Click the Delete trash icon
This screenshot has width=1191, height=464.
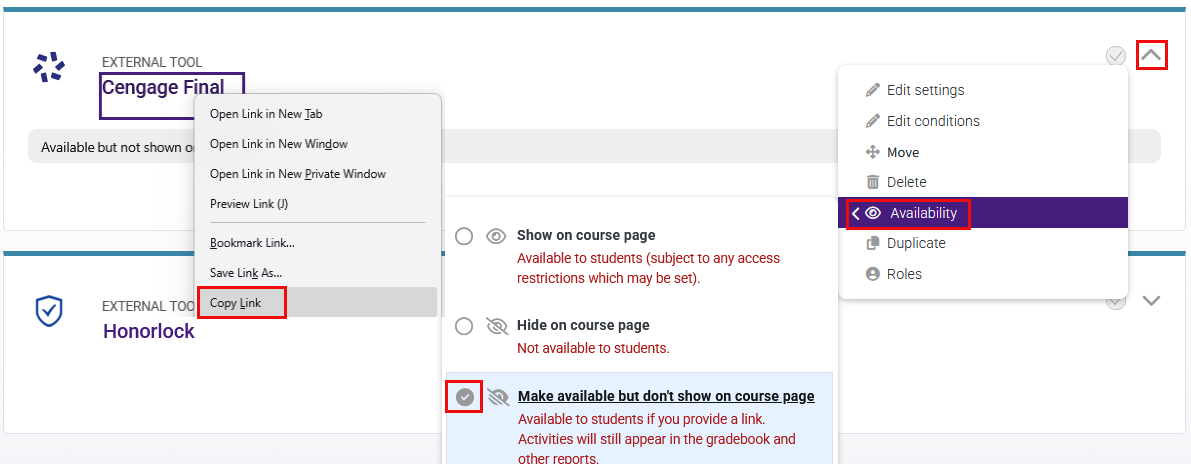pyautogui.click(x=872, y=182)
